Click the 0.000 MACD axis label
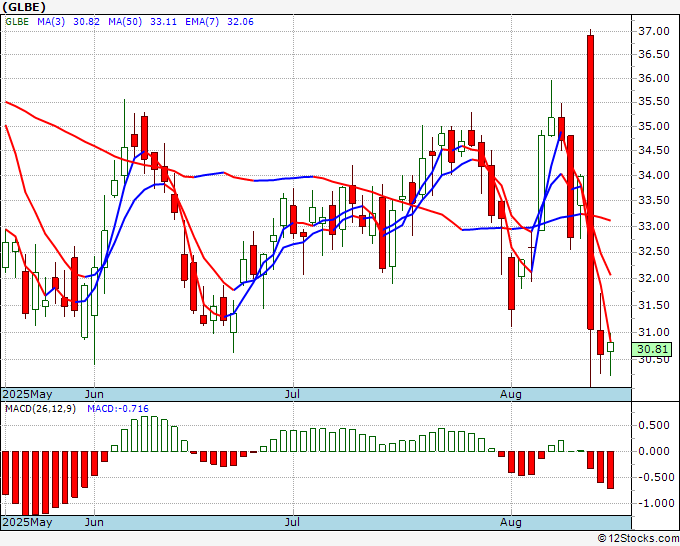680x546 pixels. point(654,451)
